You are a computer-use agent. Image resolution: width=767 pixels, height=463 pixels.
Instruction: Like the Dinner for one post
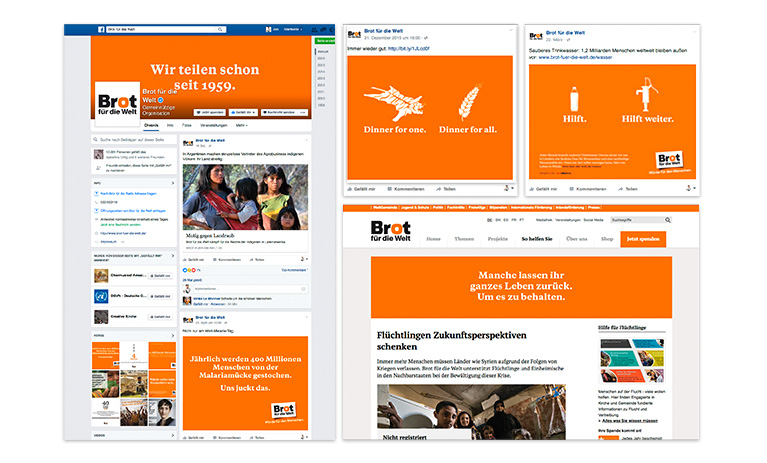[x=361, y=189]
